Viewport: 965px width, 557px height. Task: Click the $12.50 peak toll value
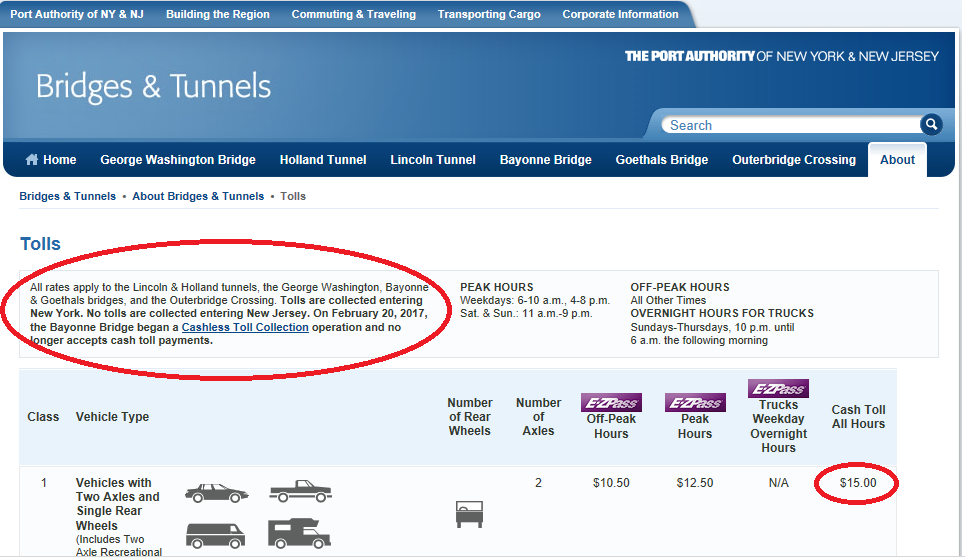pos(695,483)
